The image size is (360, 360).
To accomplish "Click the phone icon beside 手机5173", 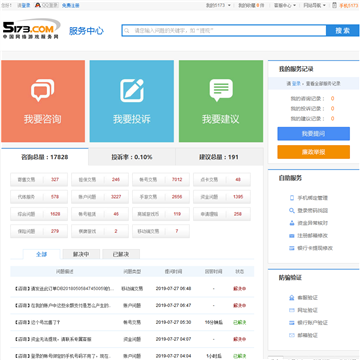I will [334, 5].
